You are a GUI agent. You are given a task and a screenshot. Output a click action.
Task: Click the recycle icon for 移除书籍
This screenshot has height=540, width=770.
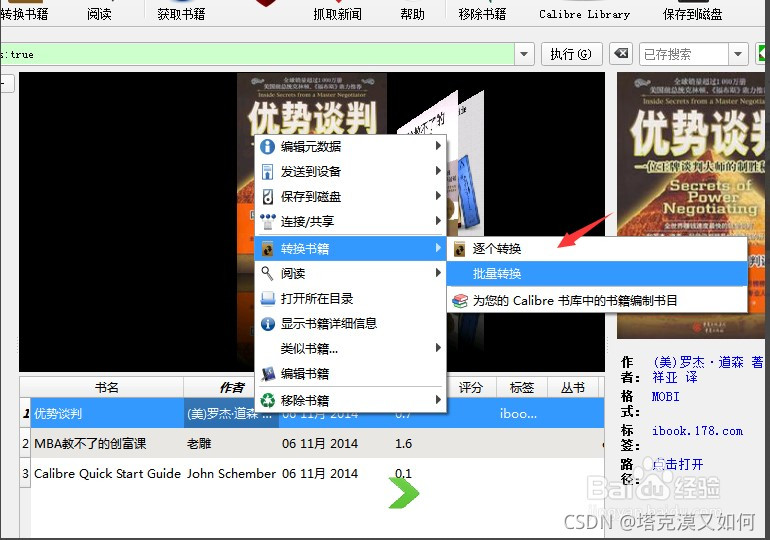[x=268, y=401]
